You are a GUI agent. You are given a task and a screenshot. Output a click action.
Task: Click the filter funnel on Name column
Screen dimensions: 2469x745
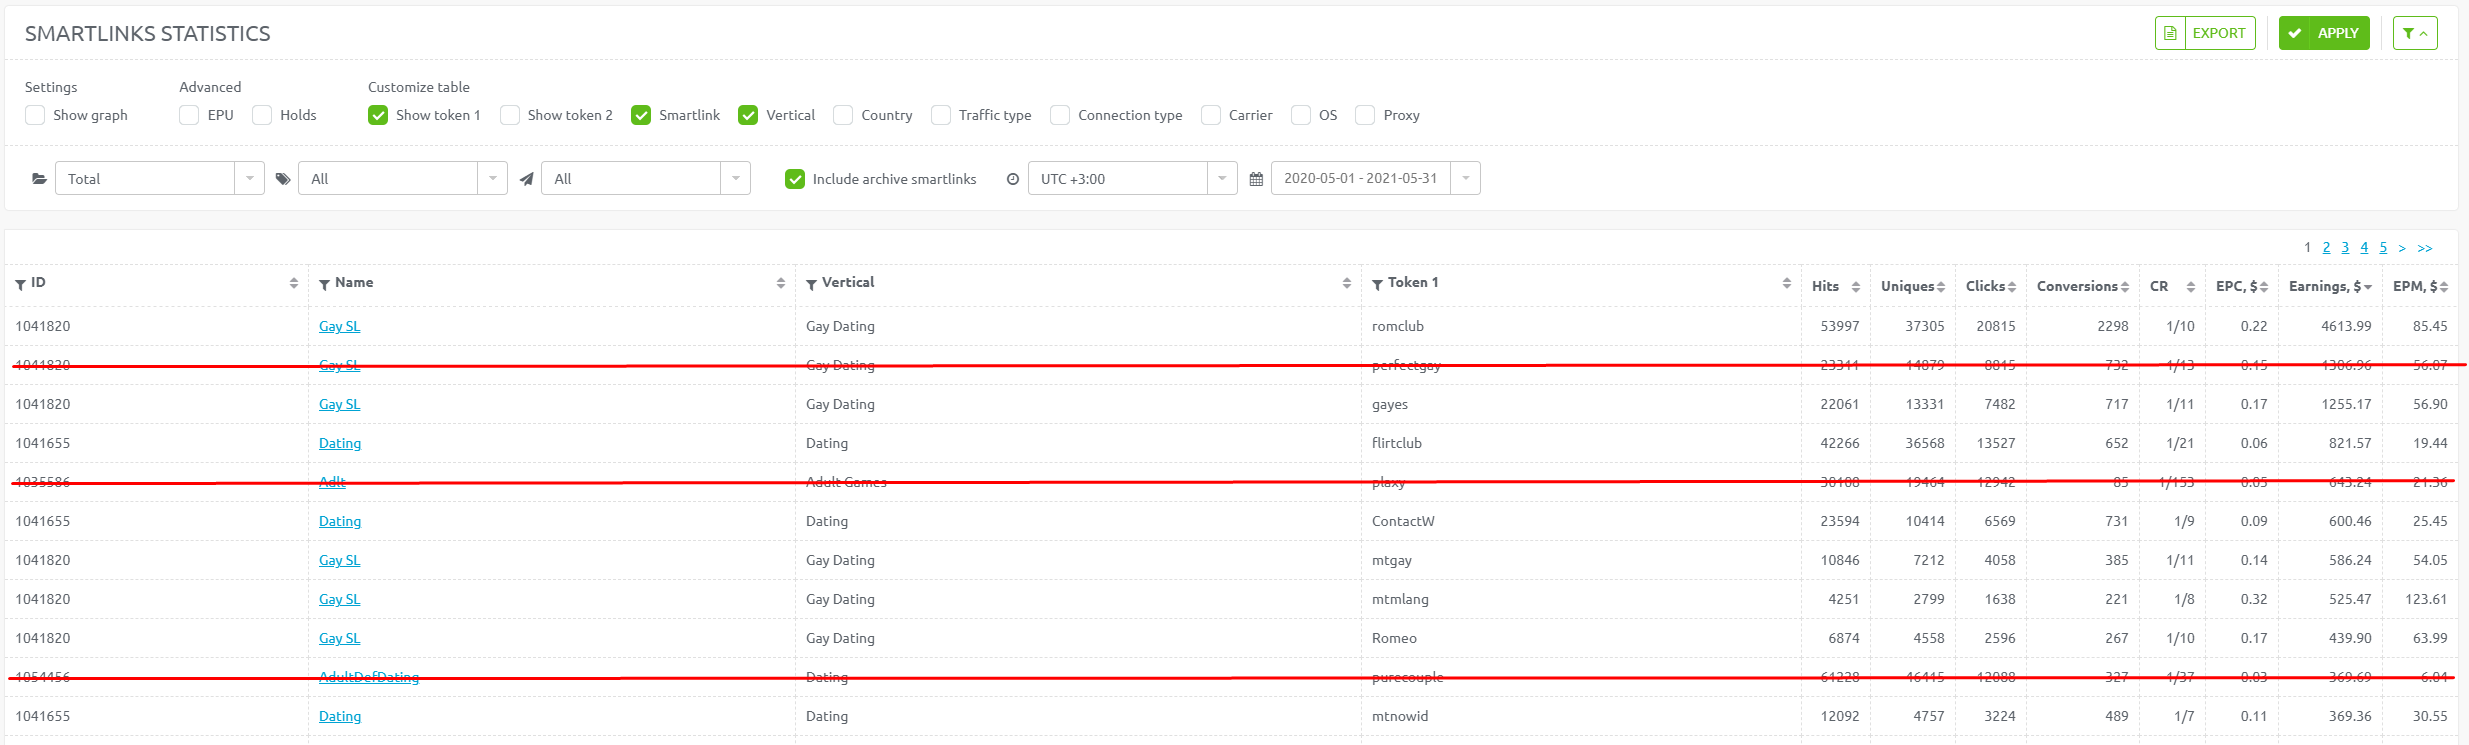324,285
